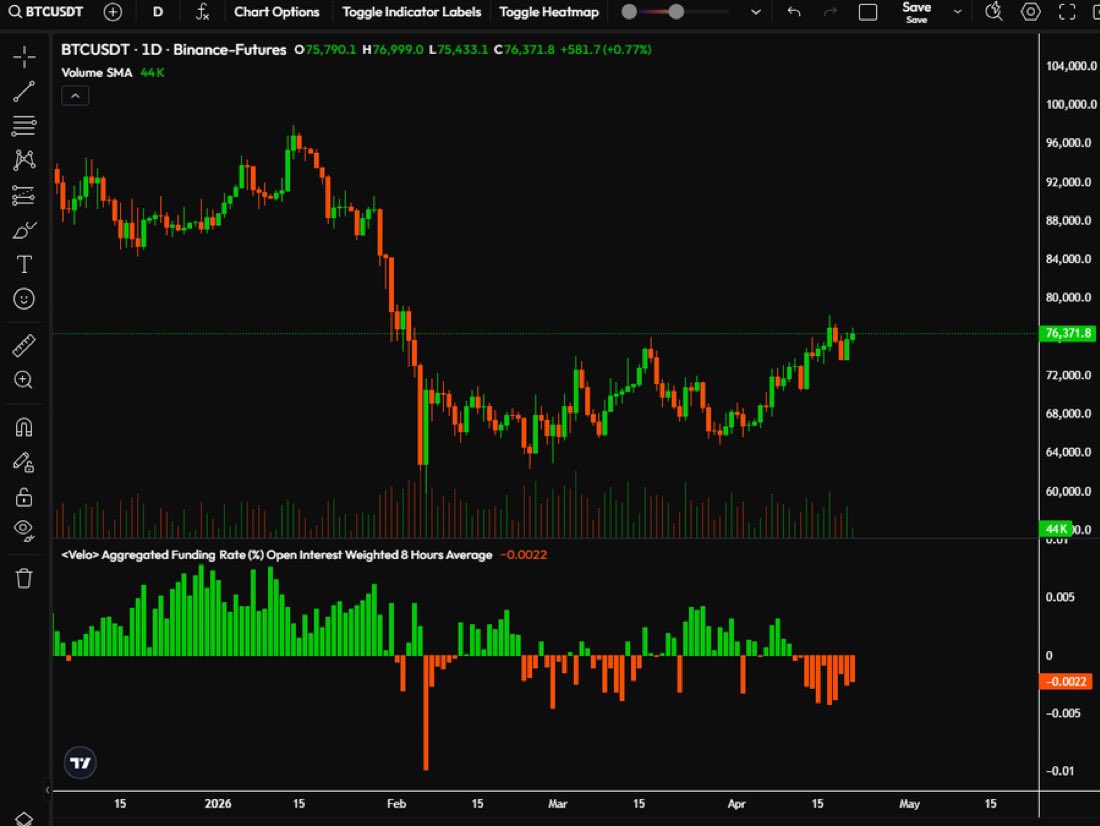This screenshot has height=826, width=1100.
Task: Click the TradingView logo badge
Action: [80, 763]
